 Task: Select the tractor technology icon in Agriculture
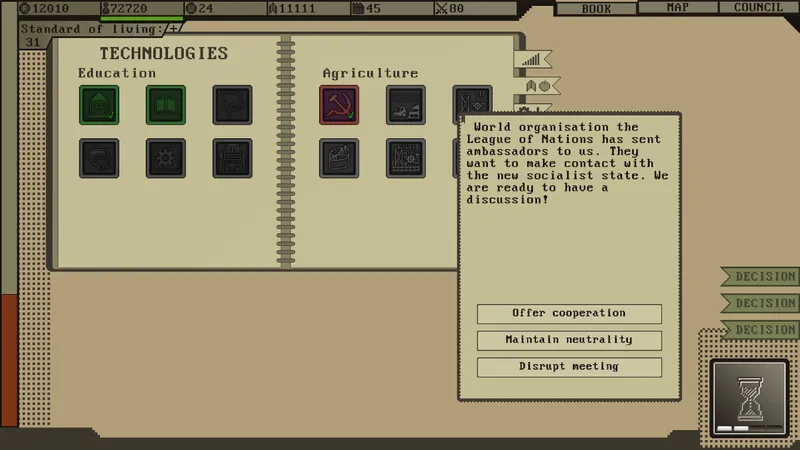point(406,105)
